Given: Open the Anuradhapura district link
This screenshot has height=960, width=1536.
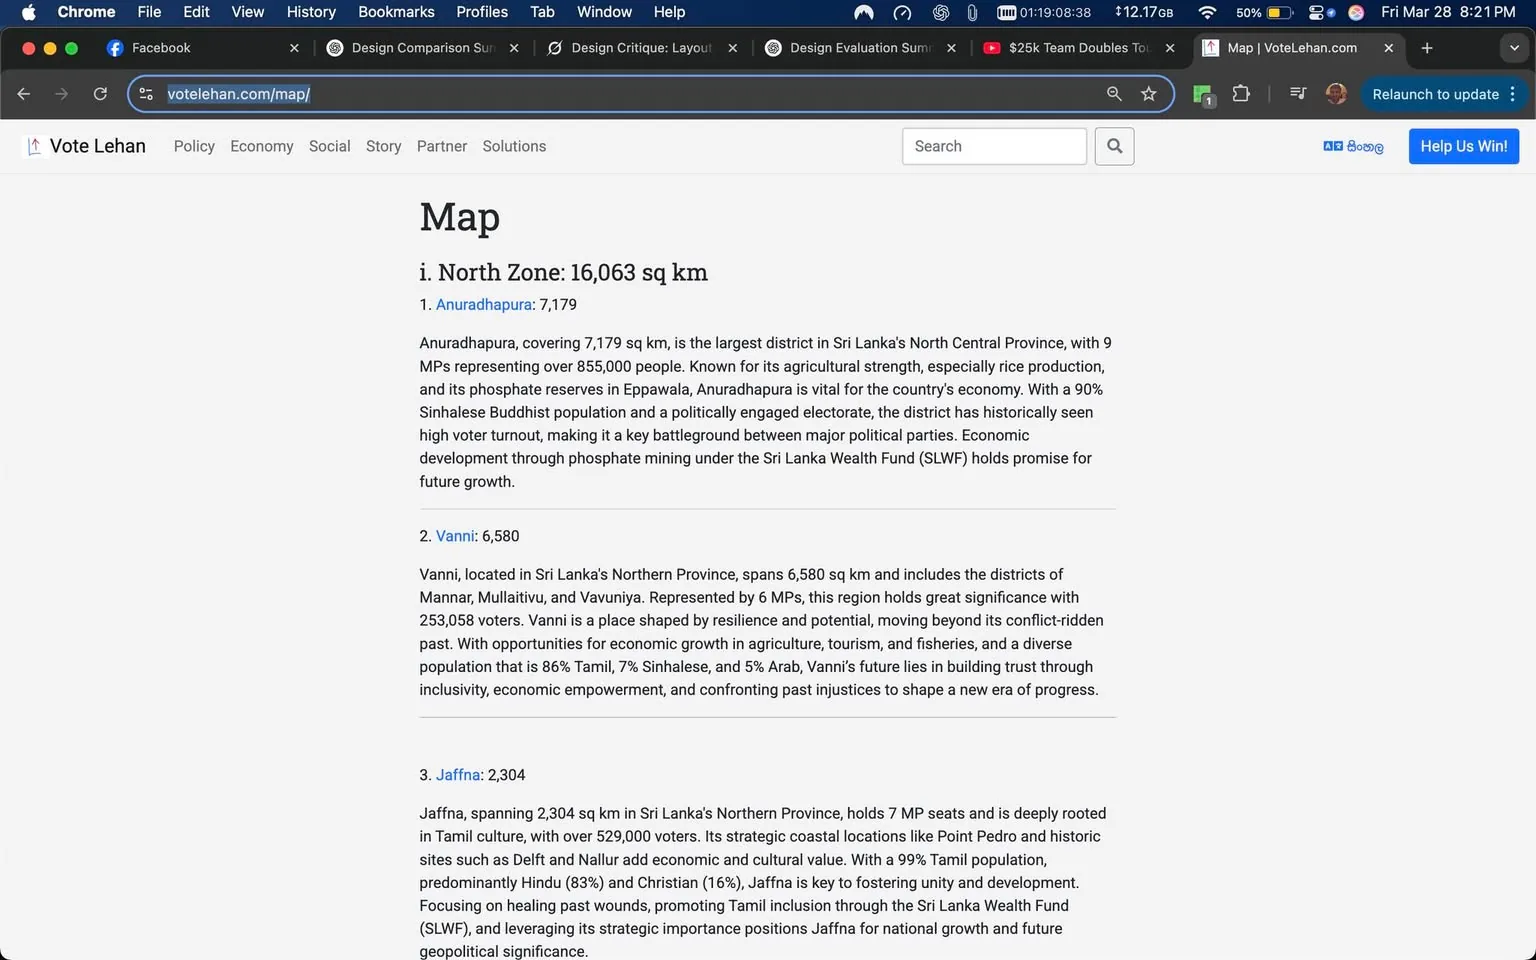Looking at the screenshot, I should [x=483, y=304].
